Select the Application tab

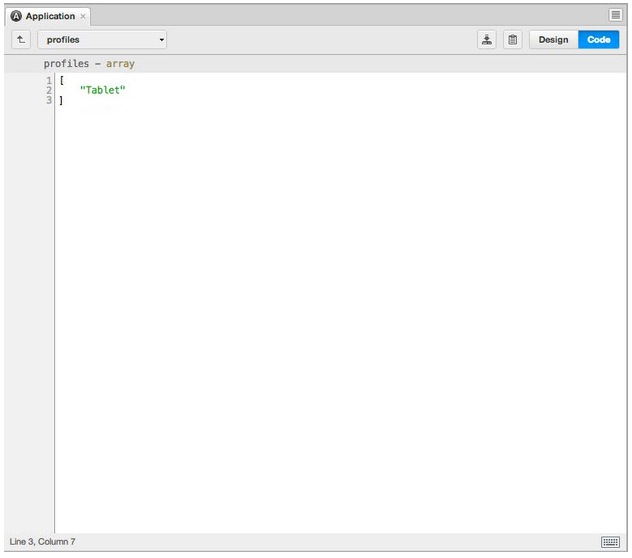click(x=50, y=16)
